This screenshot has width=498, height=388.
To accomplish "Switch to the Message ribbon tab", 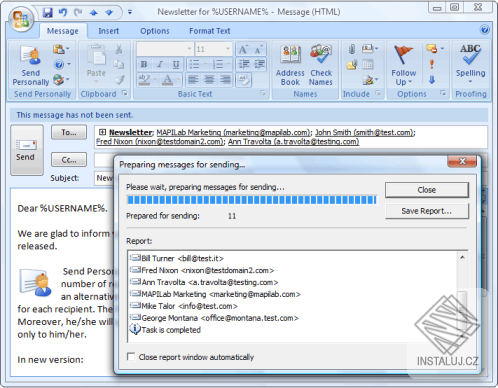I will click(63, 31).
